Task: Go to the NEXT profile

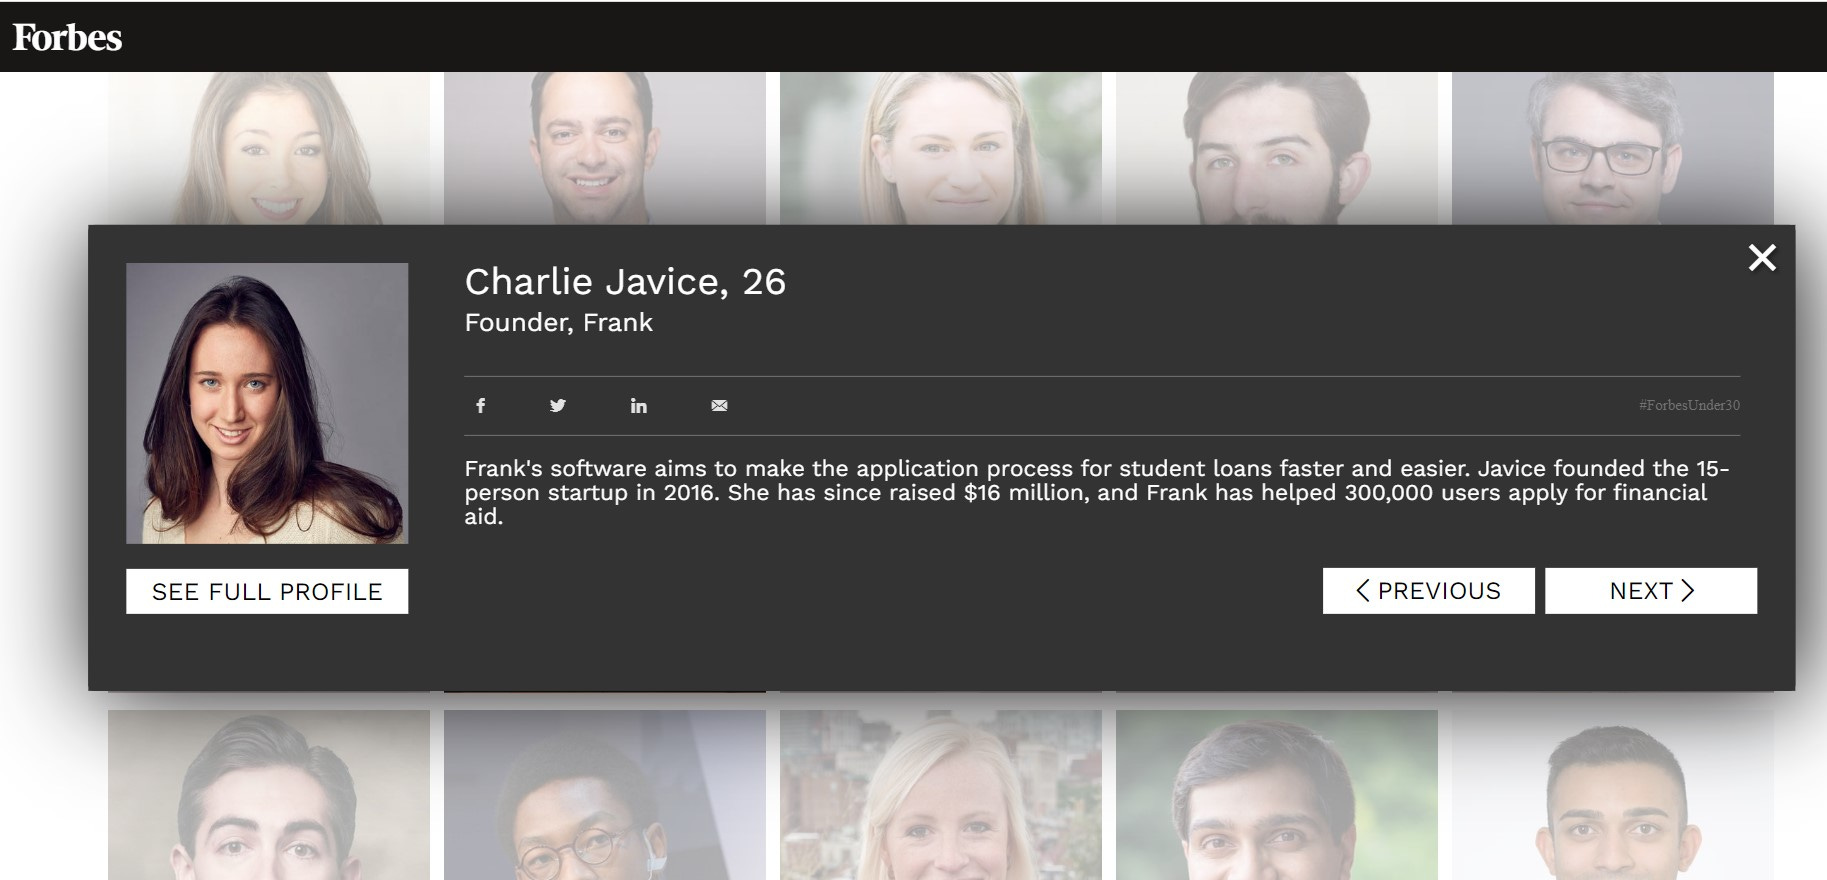Action: coord(1651,591)
